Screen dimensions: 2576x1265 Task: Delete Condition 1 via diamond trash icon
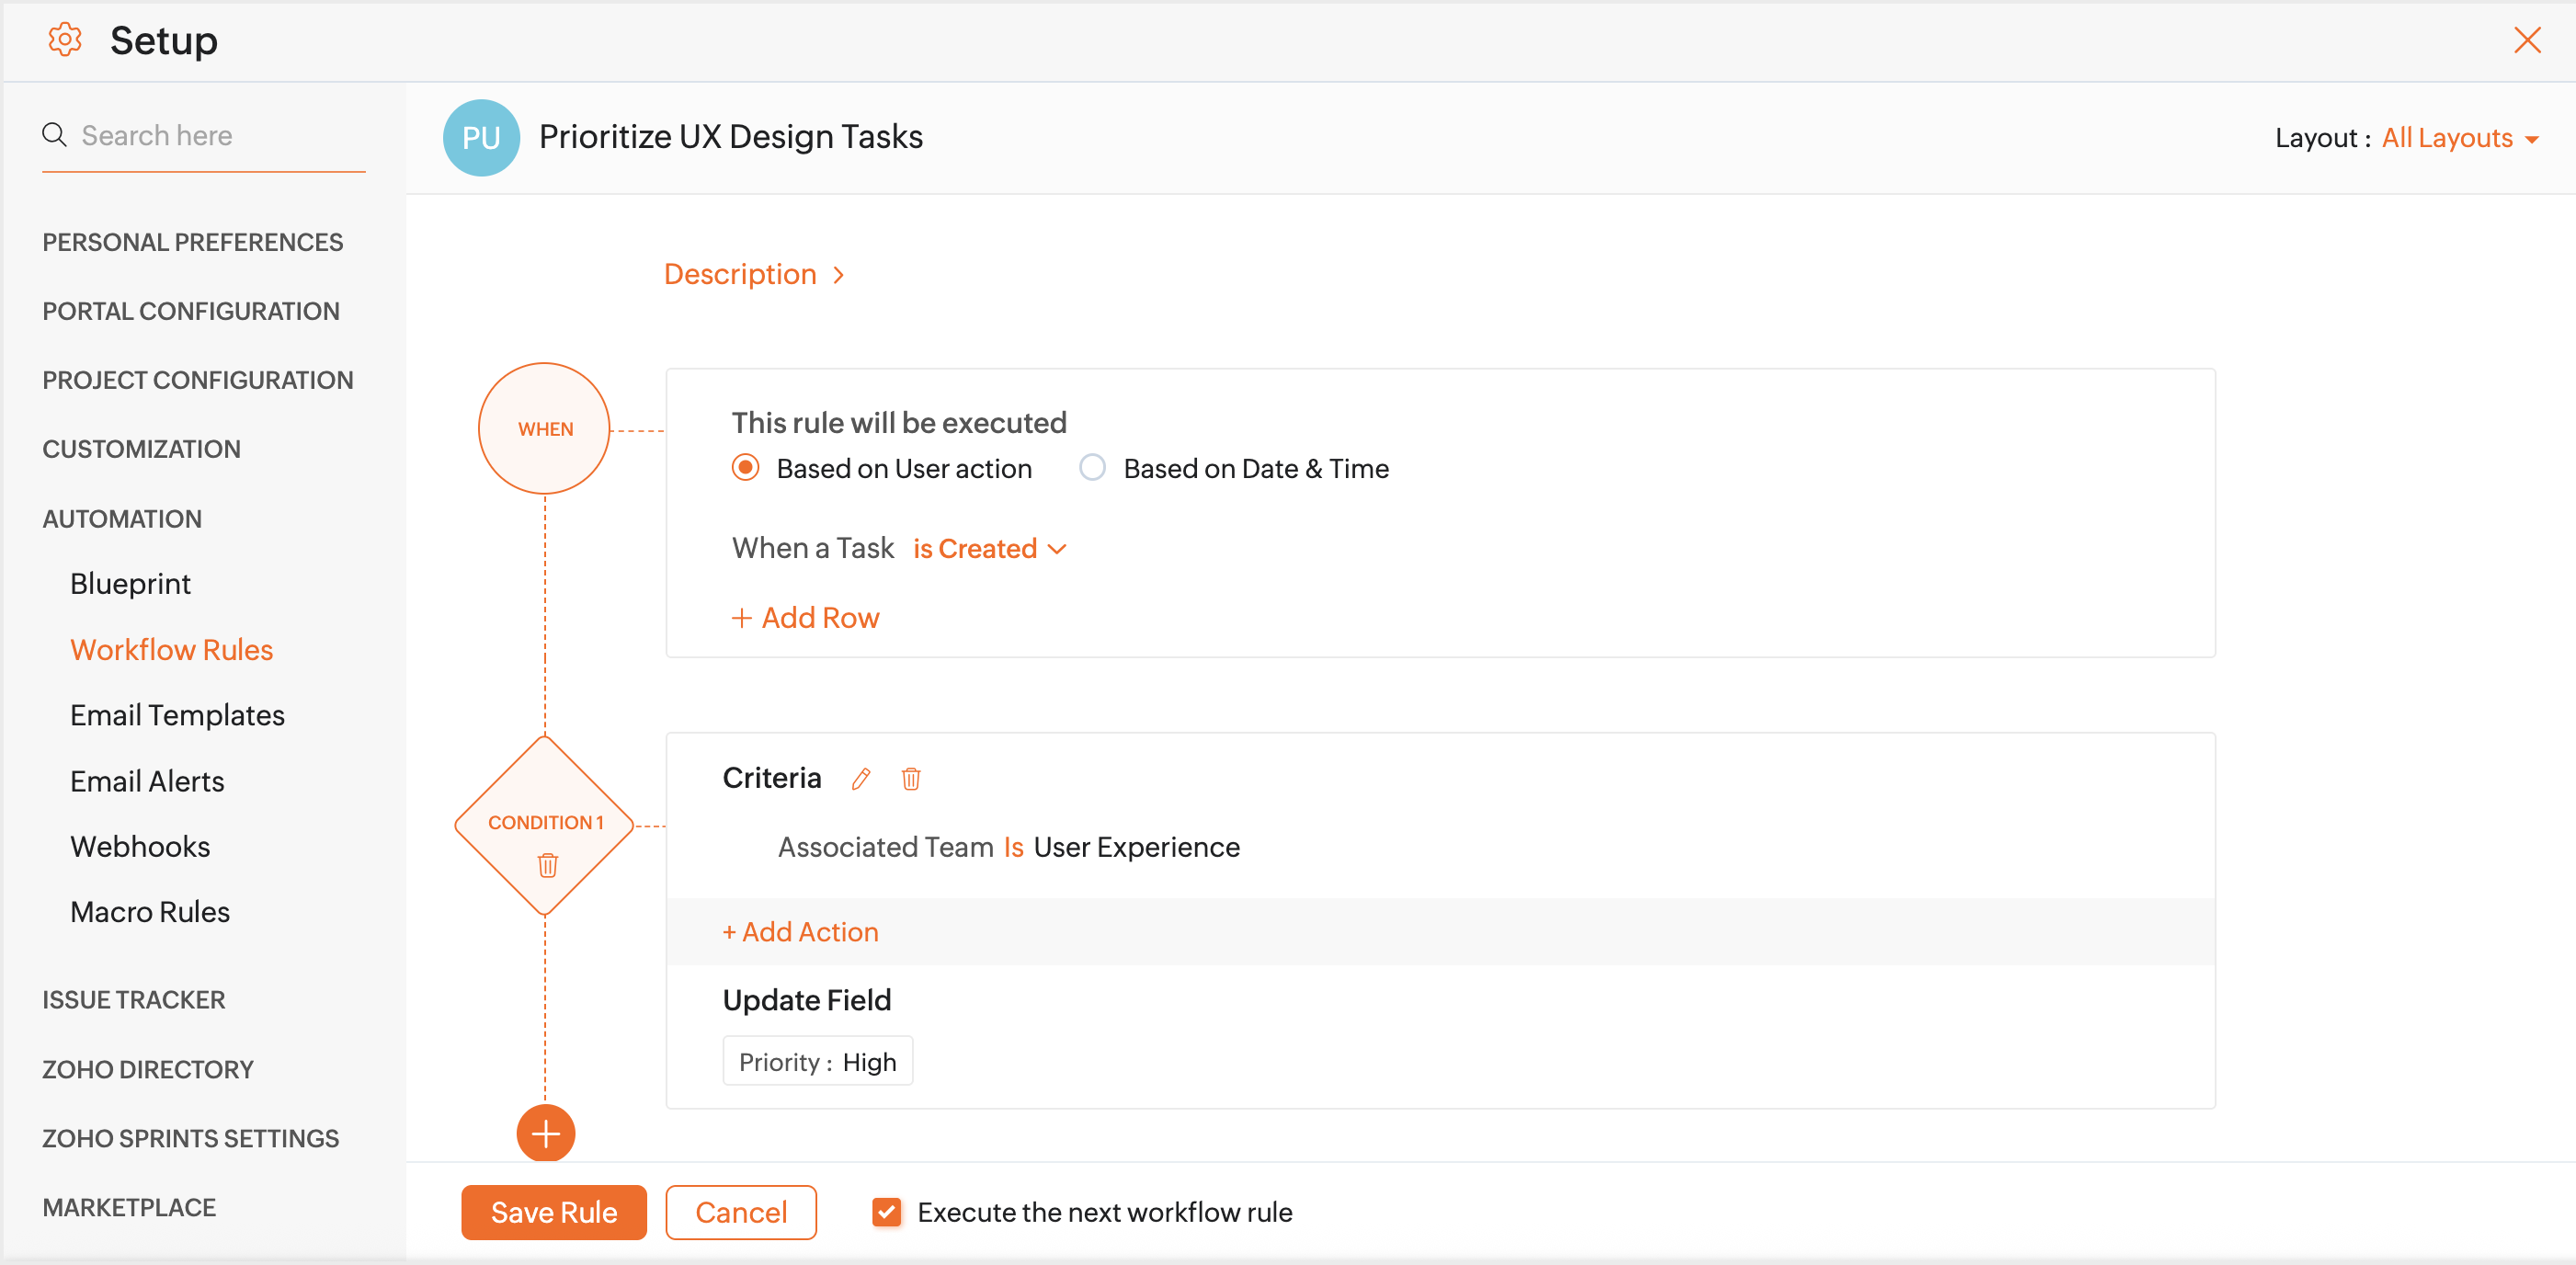click(x=547, y=865)
